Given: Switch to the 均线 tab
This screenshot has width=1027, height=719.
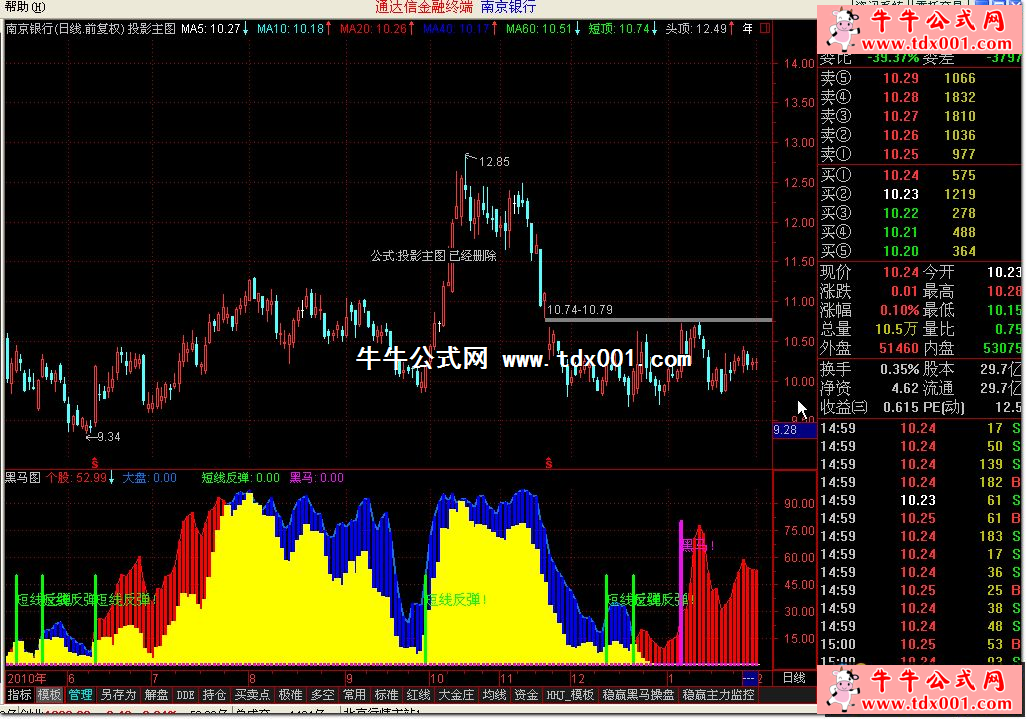Looking at the screenshot, I should tap(494, 695).
